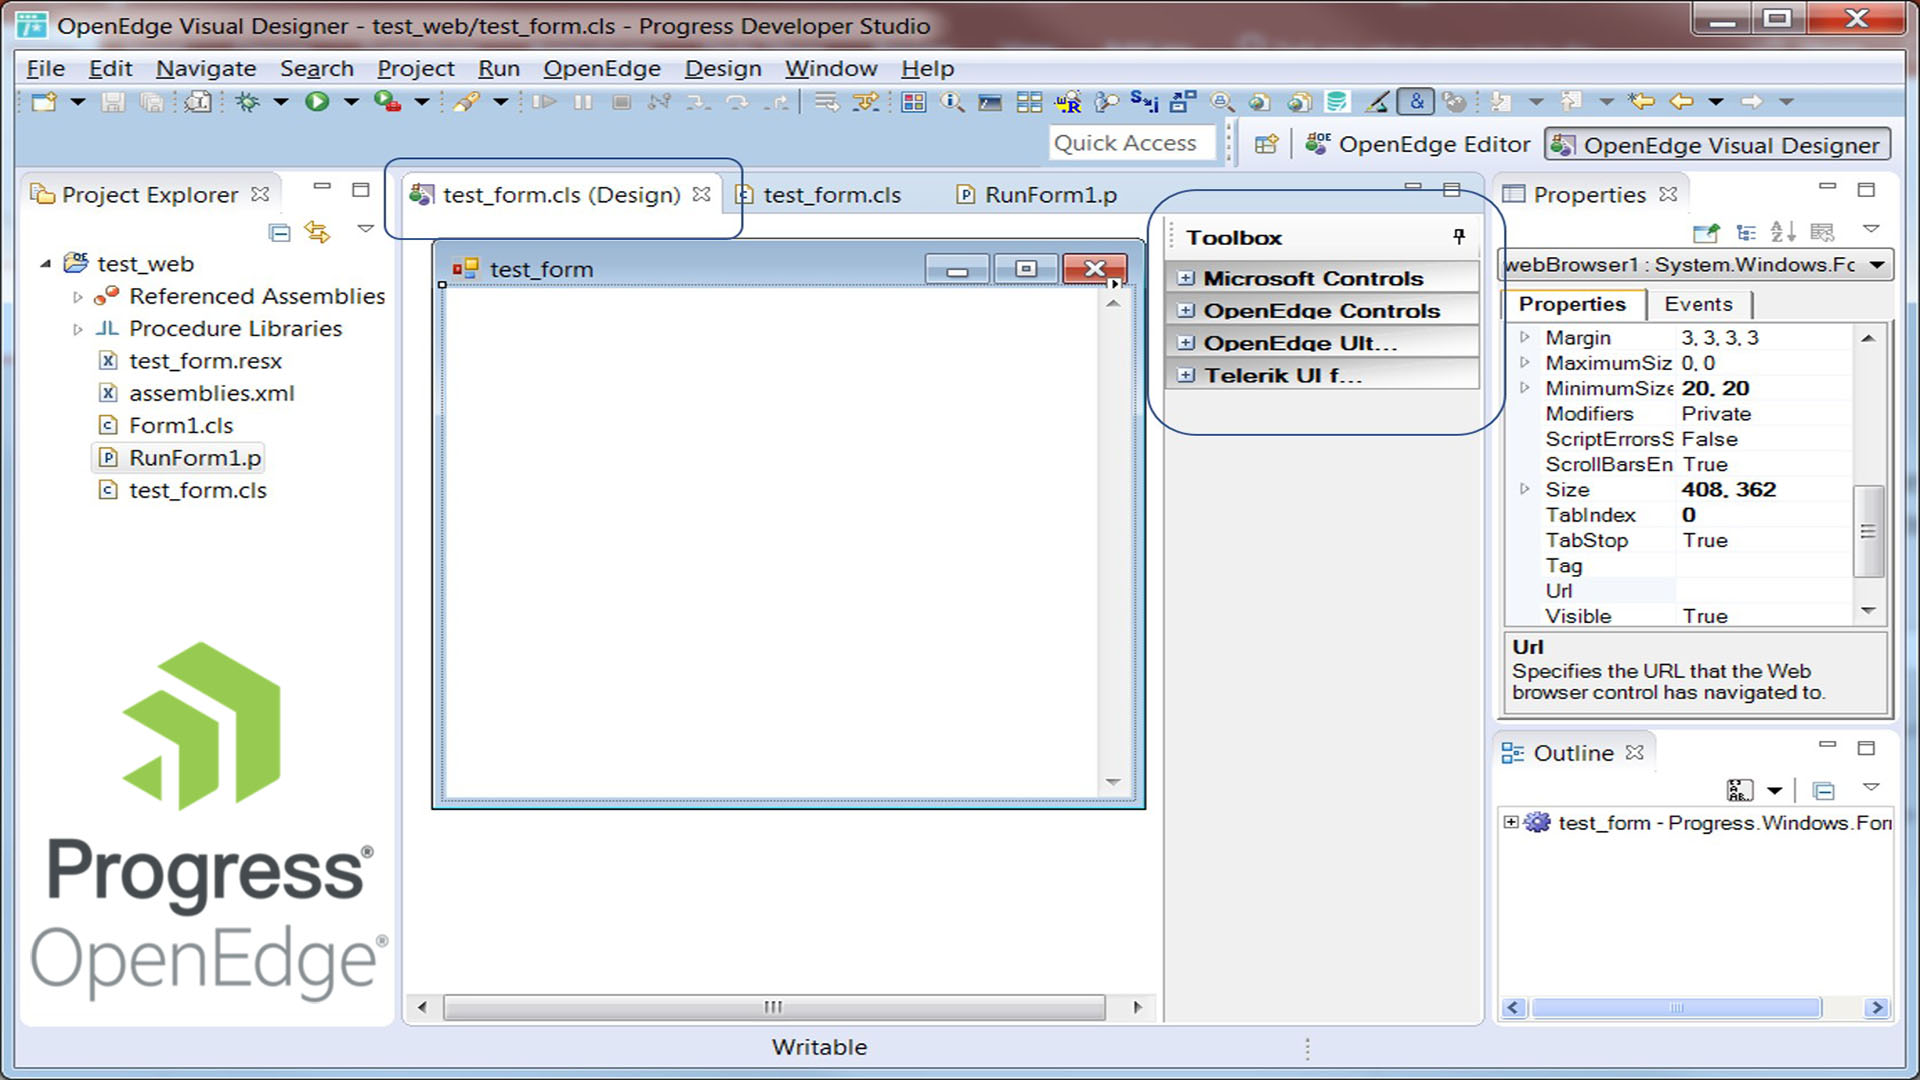This screenshot has width=1920, height=1080.
Task: Click the green bug Debug icon
Action: tap(247, 102)
